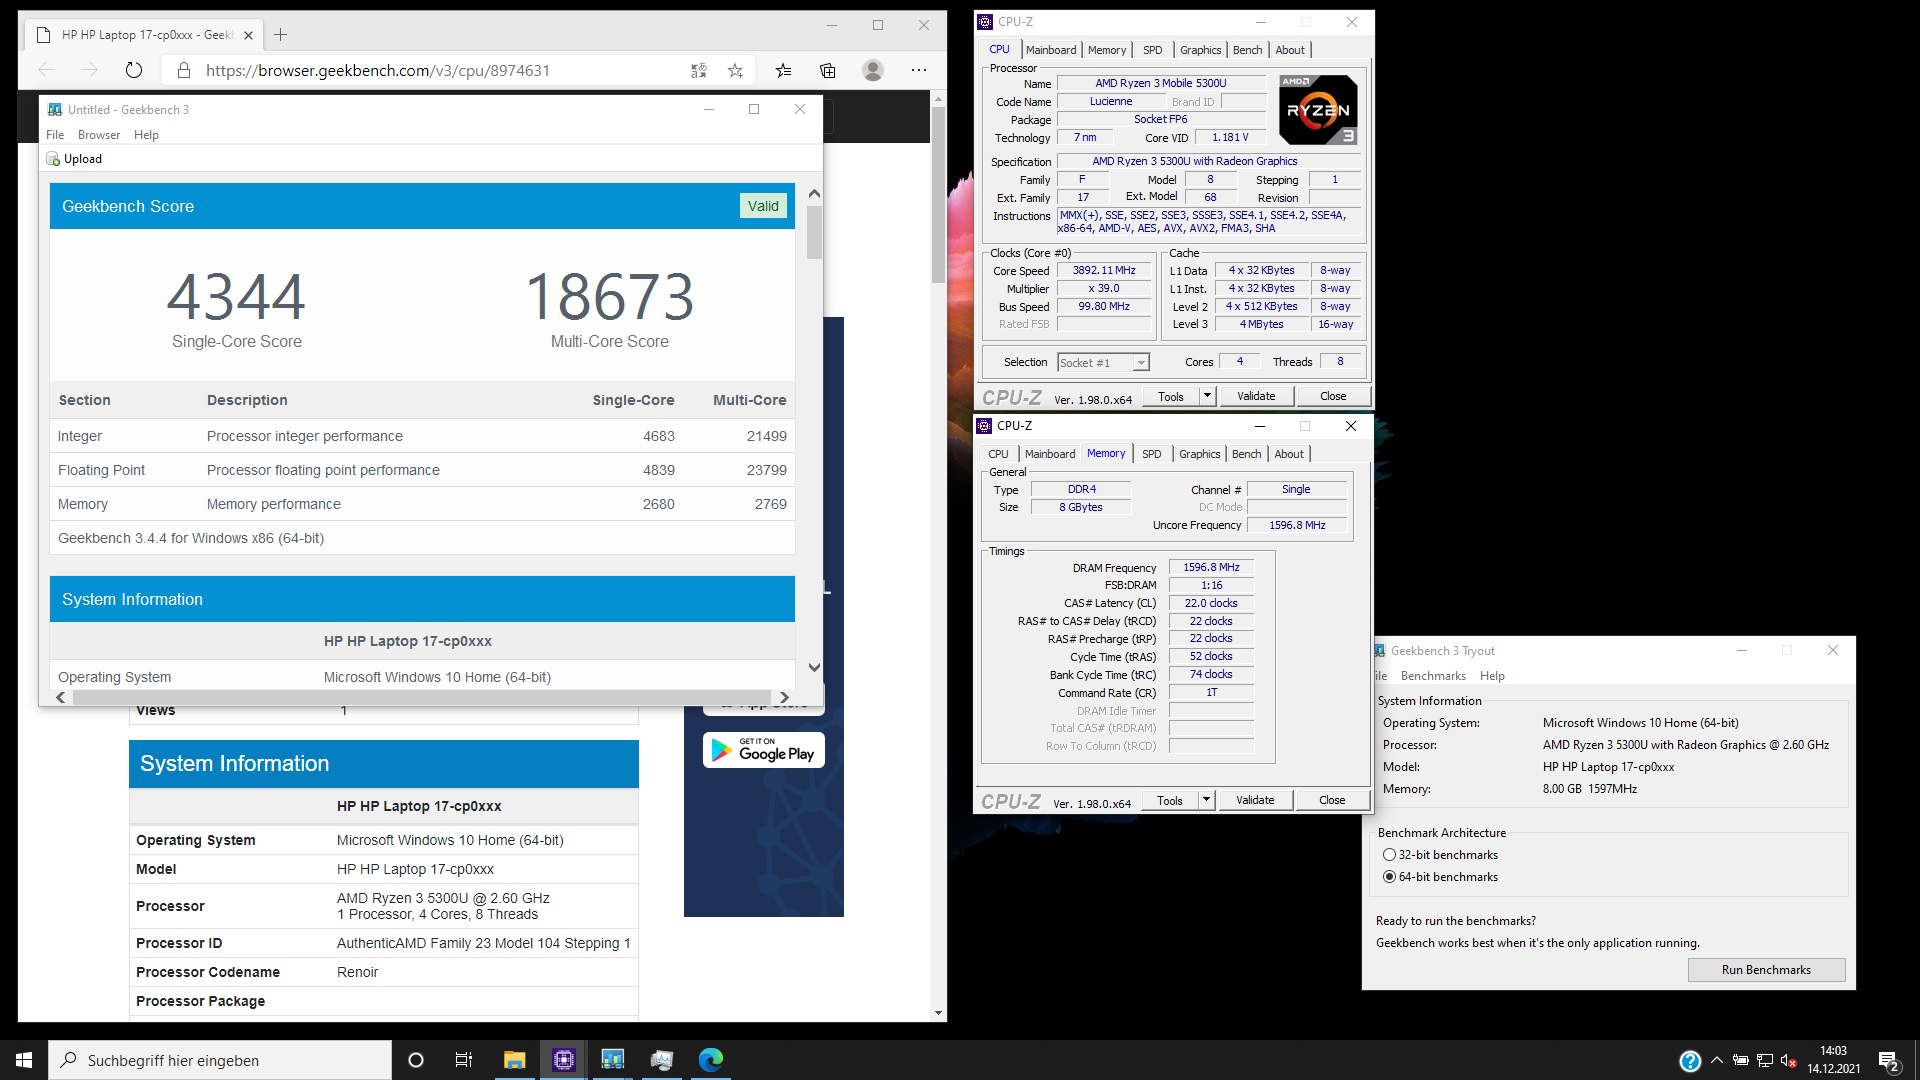Viewport: 1920px width, 1080px height.
Task: Open Help menu in Geekbench 3 Tryout
Action: [x=1492, y=676]
